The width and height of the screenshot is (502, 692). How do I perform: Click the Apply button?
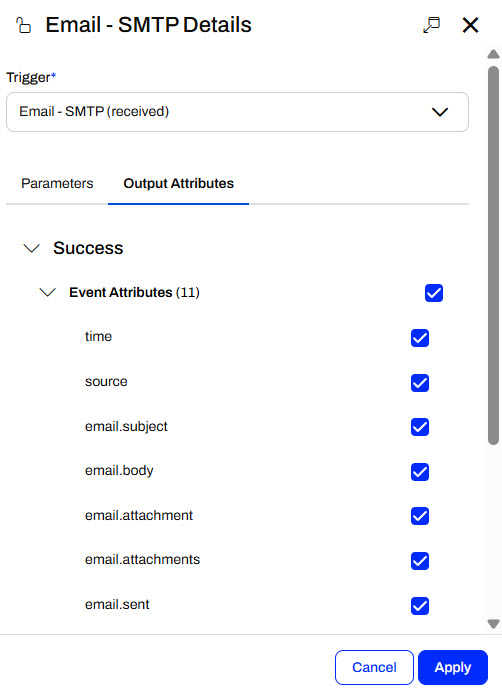[x=453, y=667]
